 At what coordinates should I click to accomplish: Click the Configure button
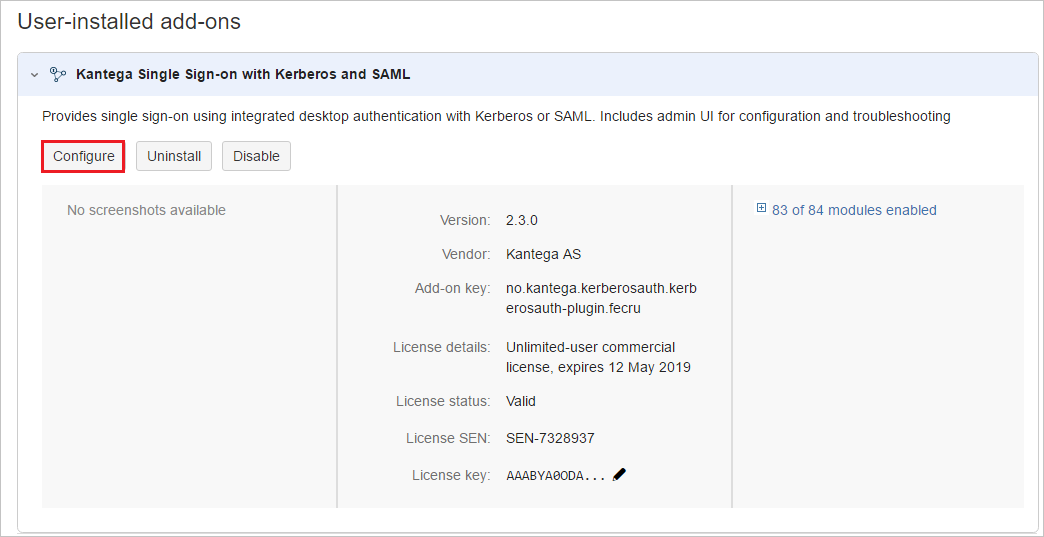pos(83,156)
